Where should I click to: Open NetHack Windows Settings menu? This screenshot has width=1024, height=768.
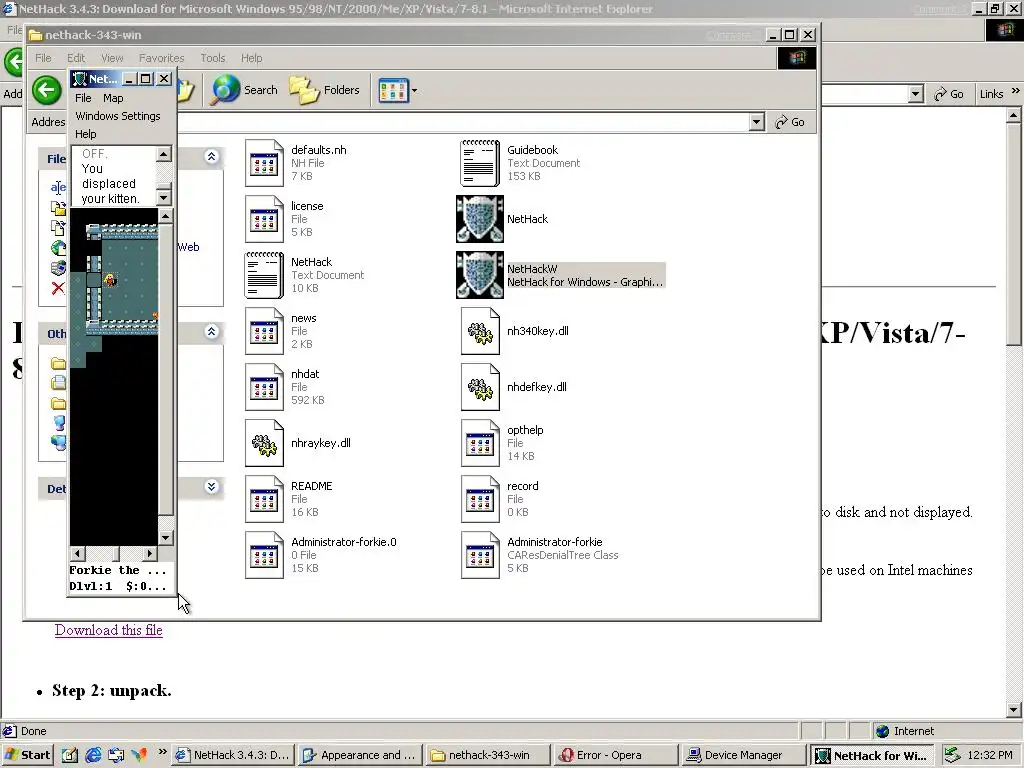[118, 116]
